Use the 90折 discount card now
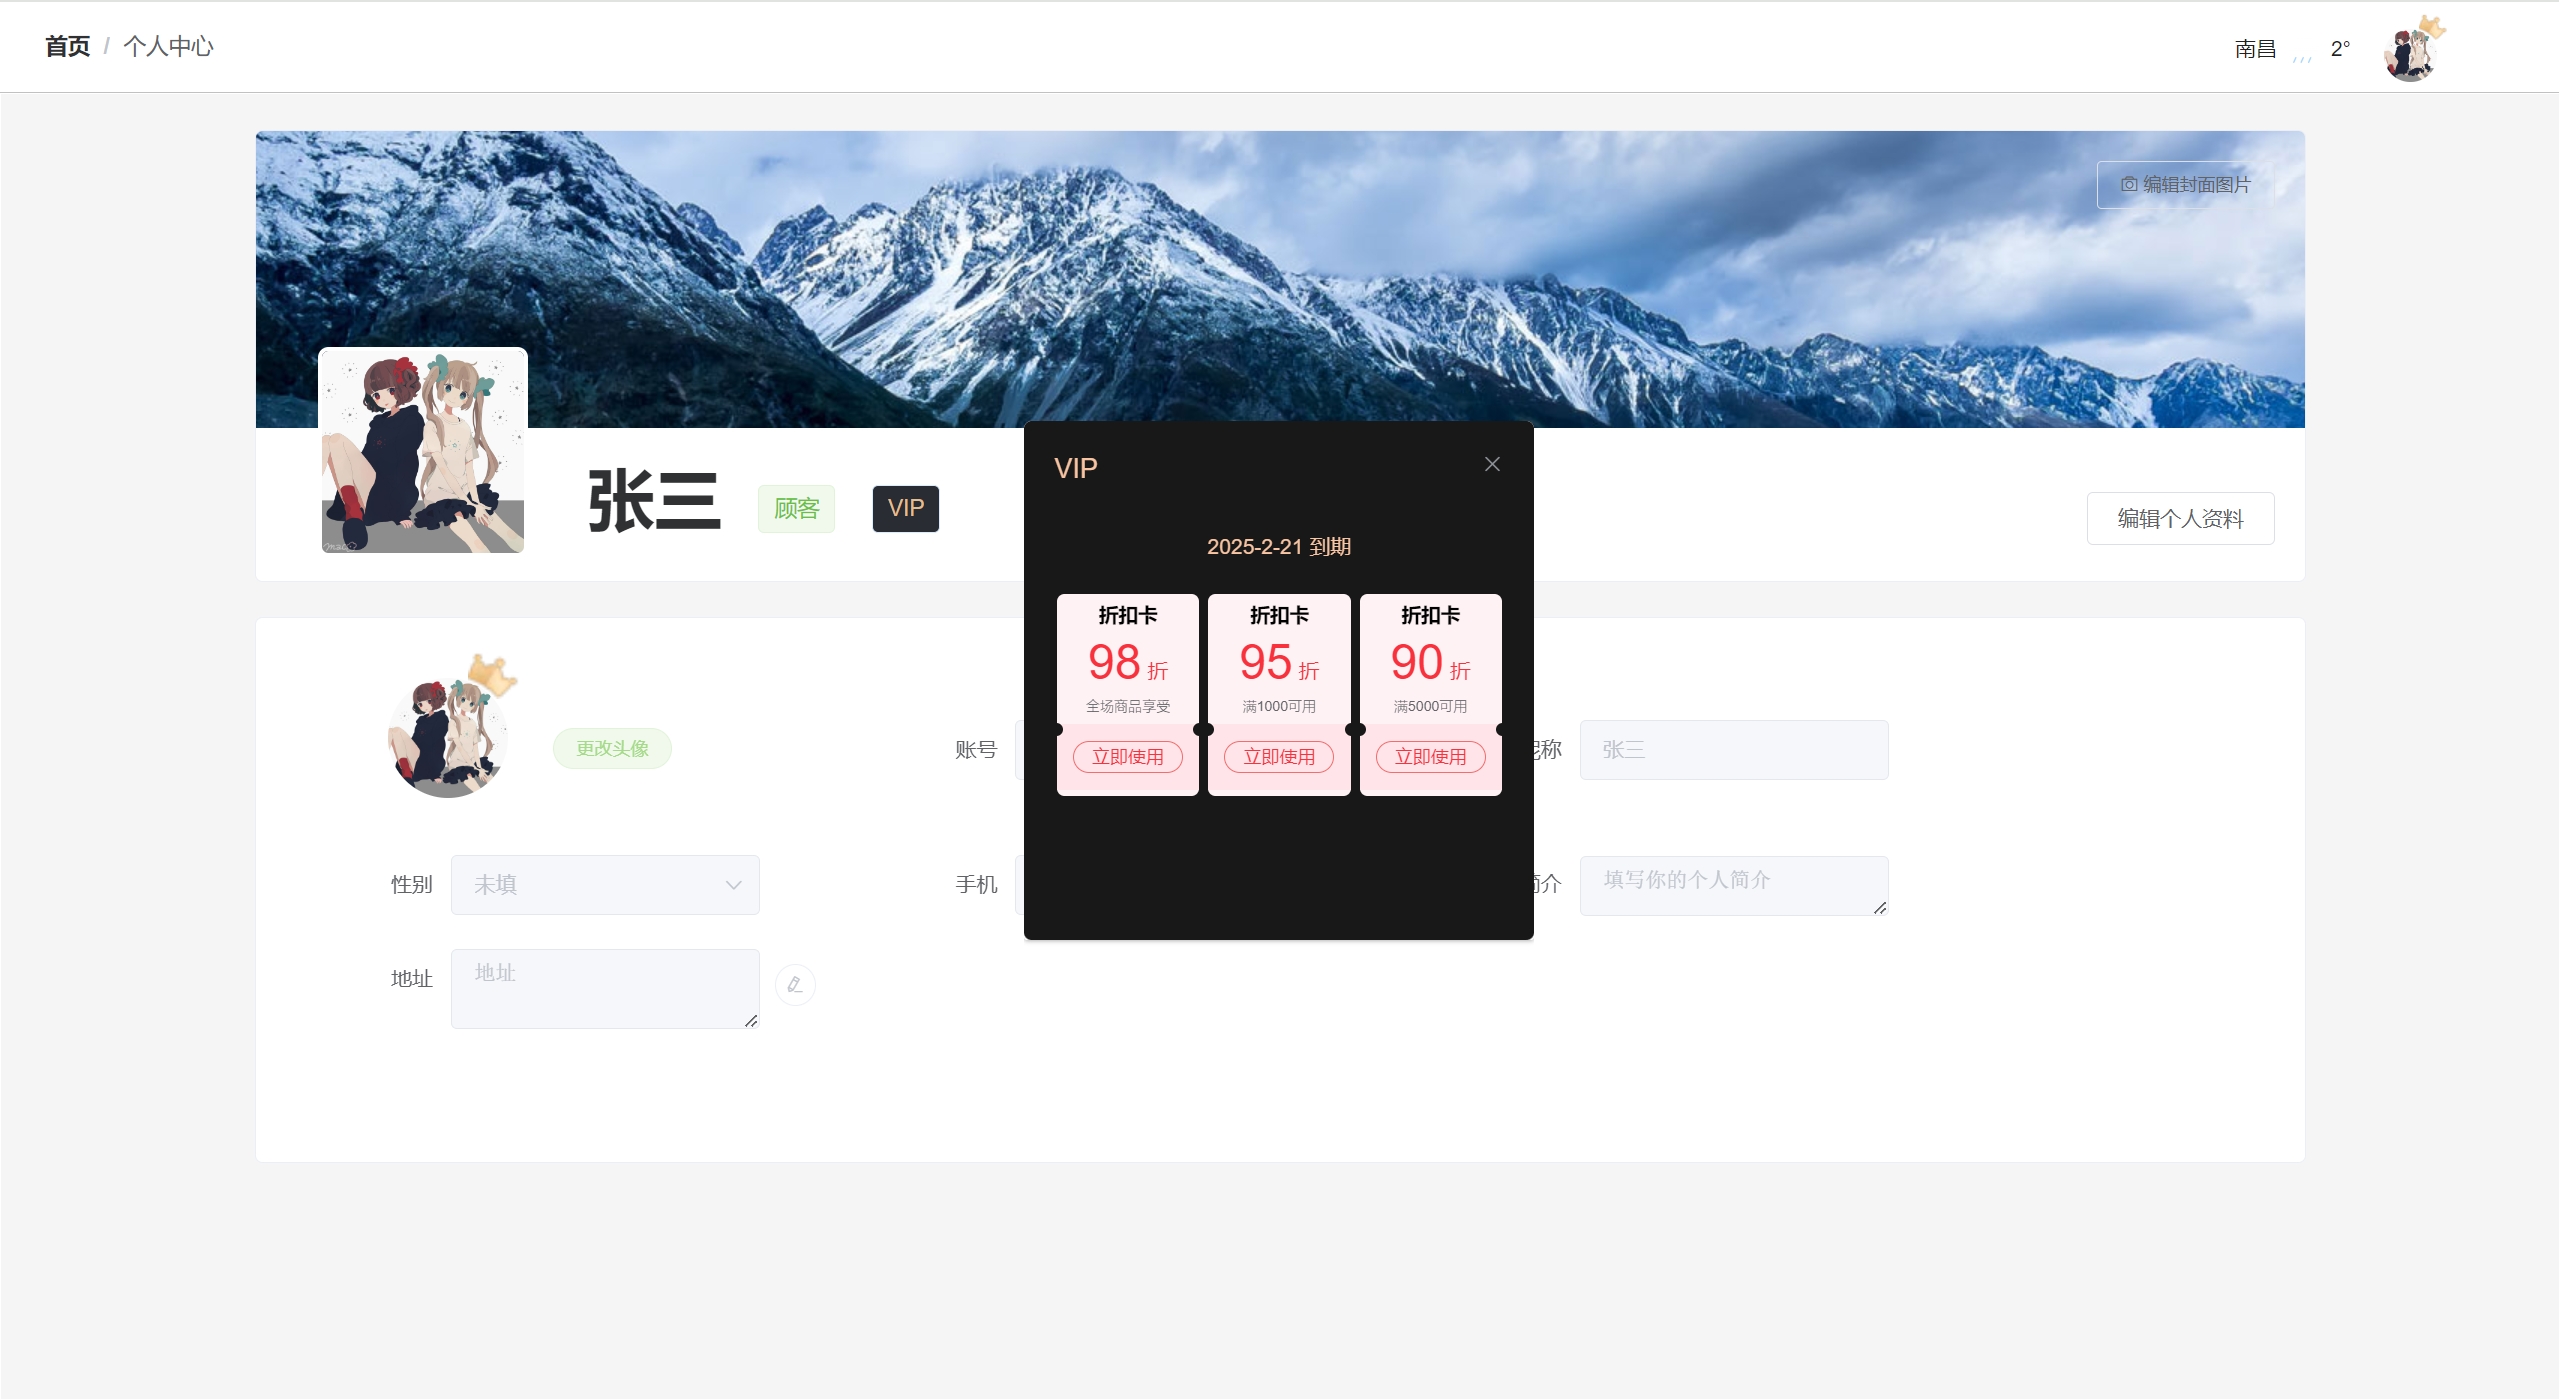Viewport: 2559px width, 1399px height. click(1430, 757)
